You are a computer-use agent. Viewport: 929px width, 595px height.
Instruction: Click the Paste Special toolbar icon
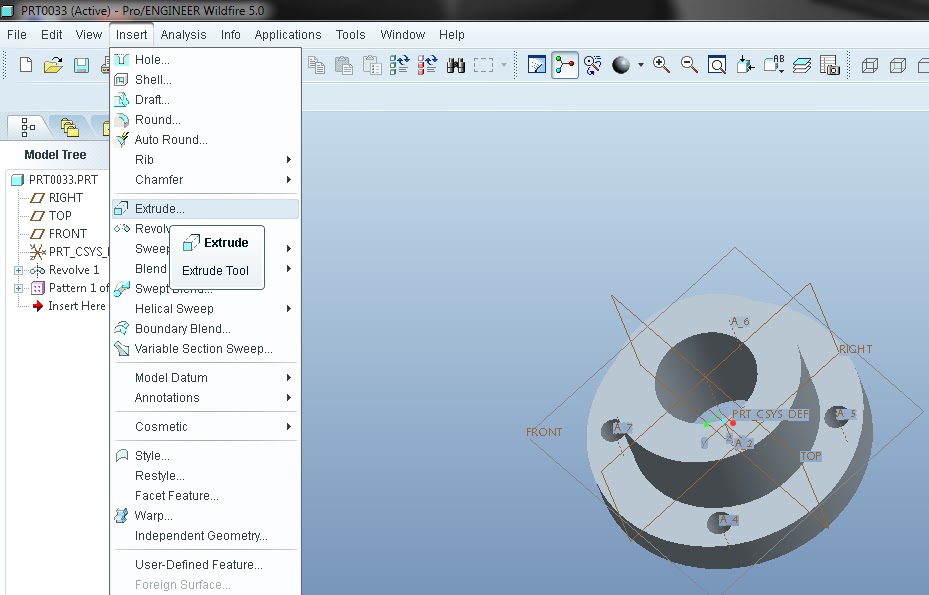[x=371, y=65]
